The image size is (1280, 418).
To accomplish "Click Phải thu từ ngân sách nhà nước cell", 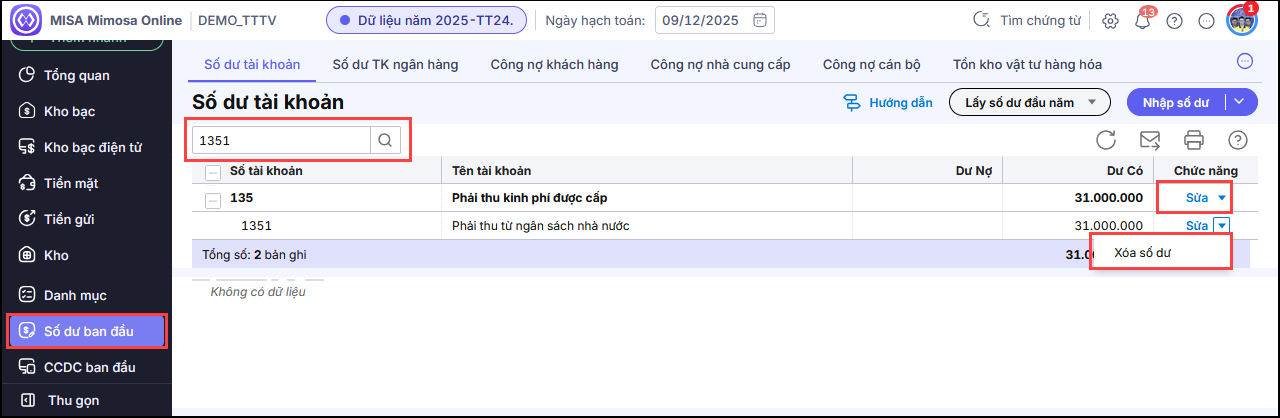I will [x=540, y=226].
